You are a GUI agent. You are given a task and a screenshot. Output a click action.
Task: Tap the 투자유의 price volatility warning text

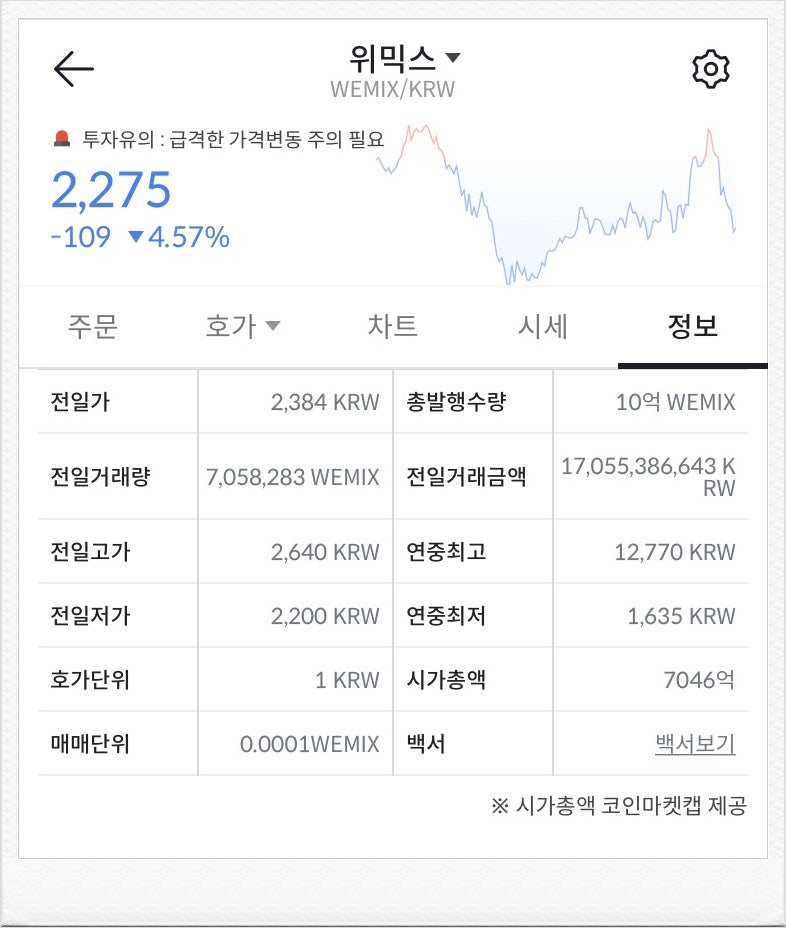[233, 139]
